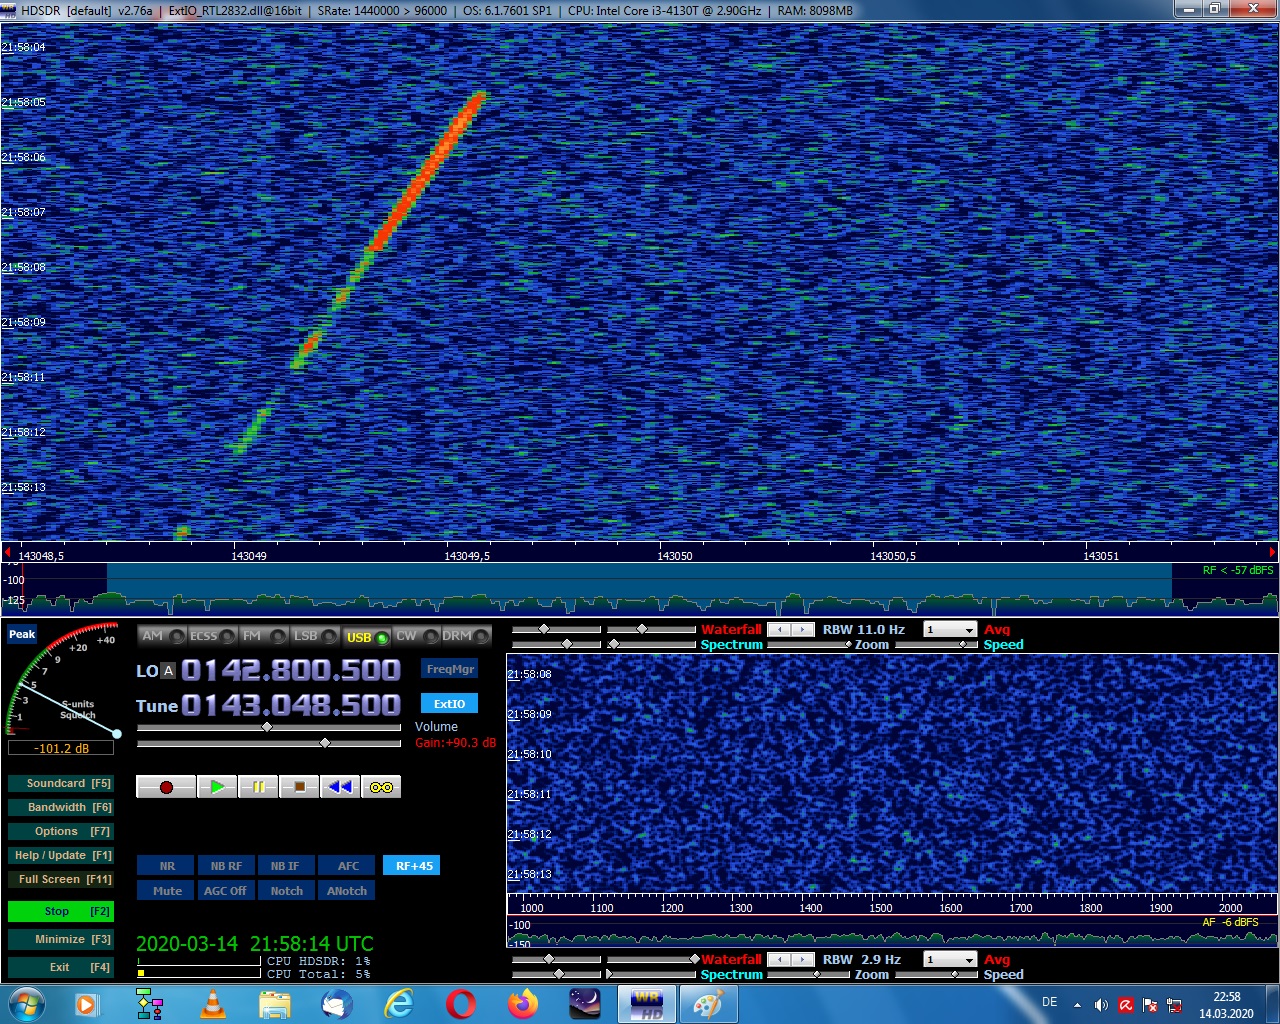Viewport: 1280px width, 1024px height.
Task: Decrease AF RBW with left arrow
Action: point(779,959)
